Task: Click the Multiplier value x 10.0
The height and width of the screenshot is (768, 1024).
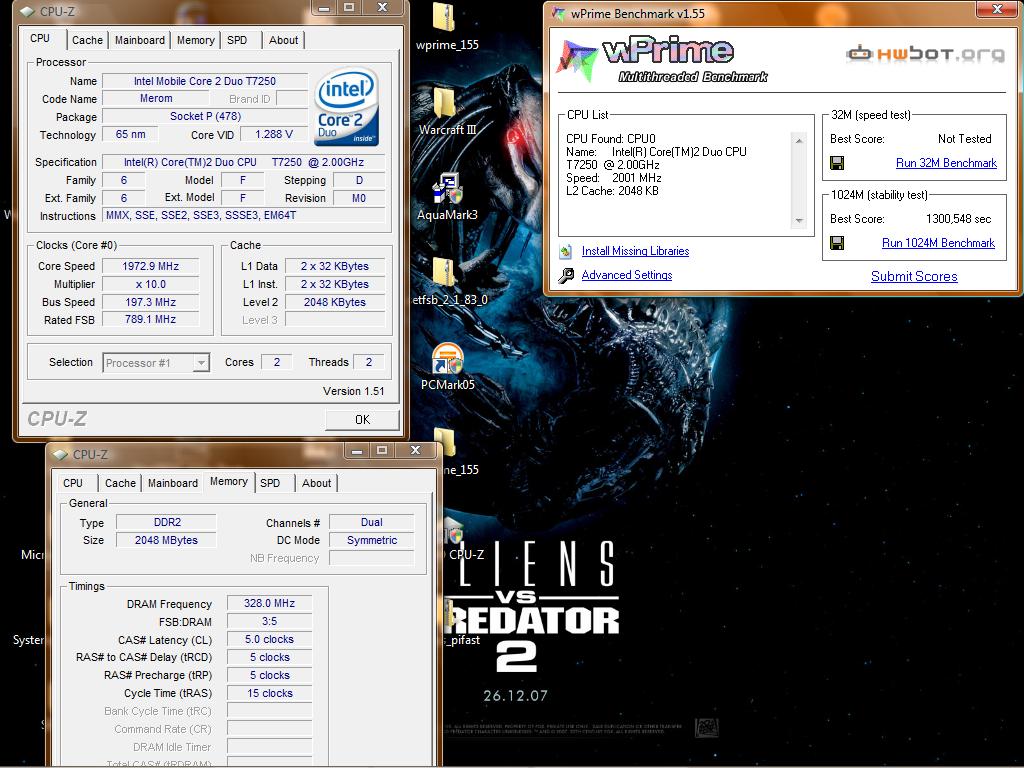Action: point(150,284)
